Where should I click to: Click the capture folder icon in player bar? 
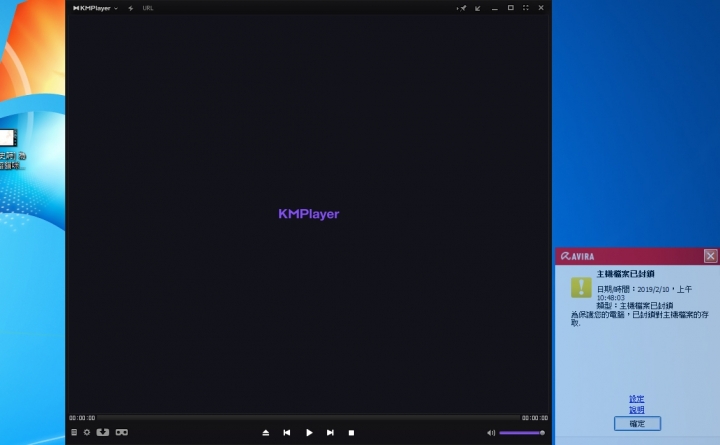(x=103, y=432)
